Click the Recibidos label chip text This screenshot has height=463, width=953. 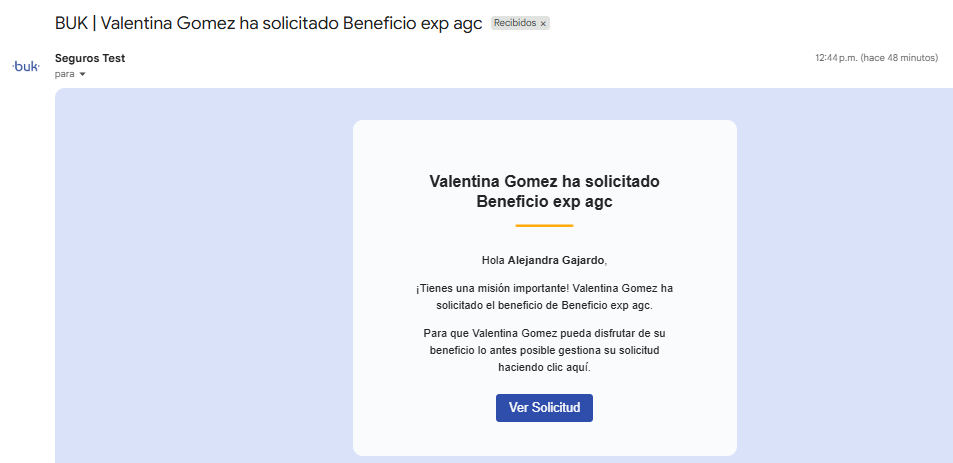click(515, 23)
